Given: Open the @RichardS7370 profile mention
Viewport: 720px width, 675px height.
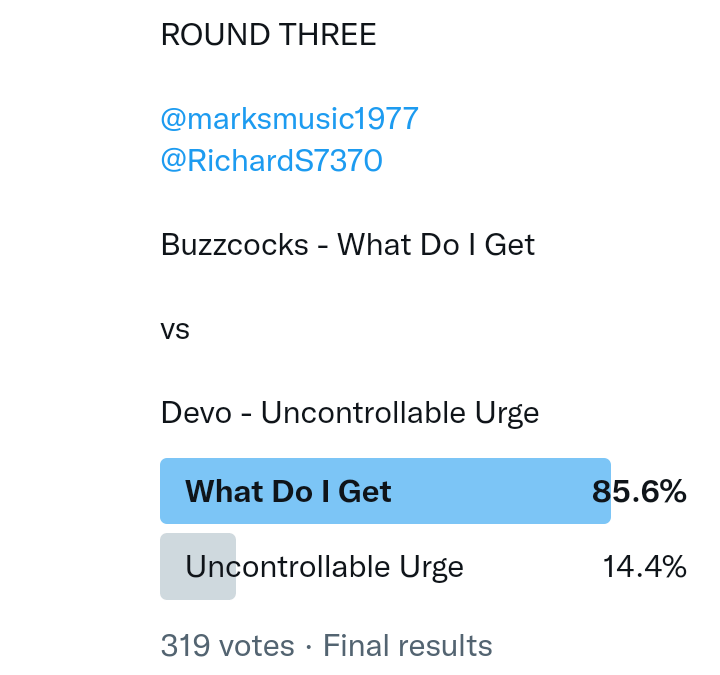Looking at the screenshot, I should [271, 161].
